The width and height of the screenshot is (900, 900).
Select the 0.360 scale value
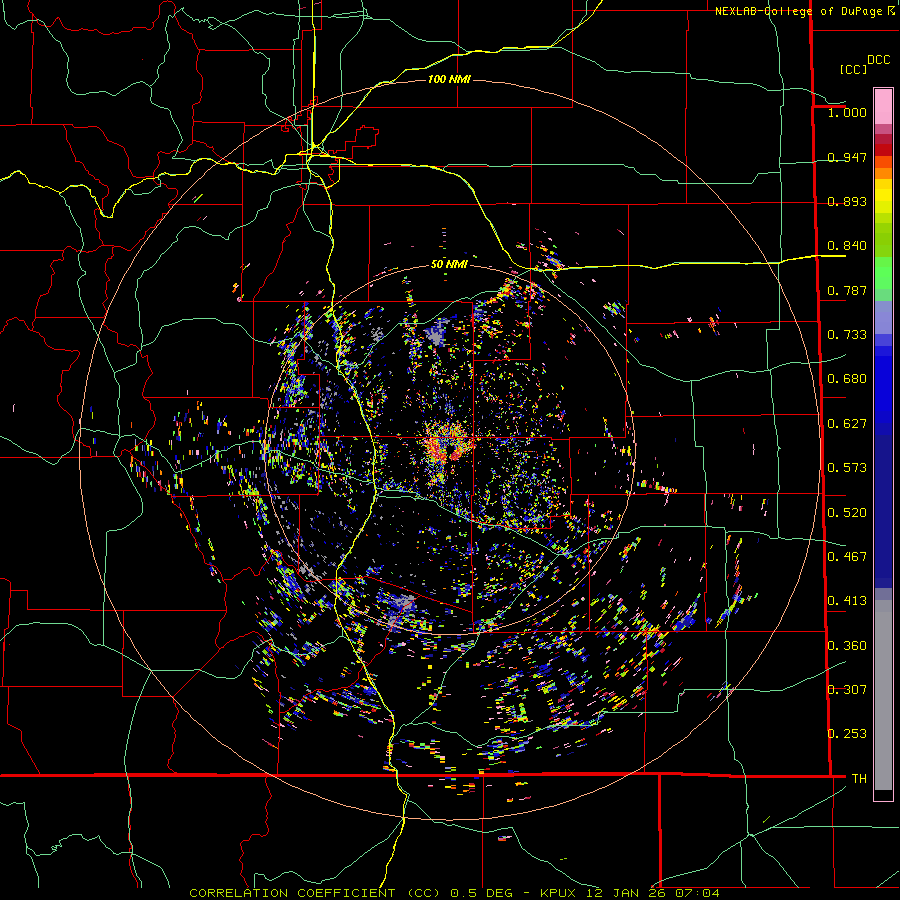pyautogui.click(x=847, y=646)
